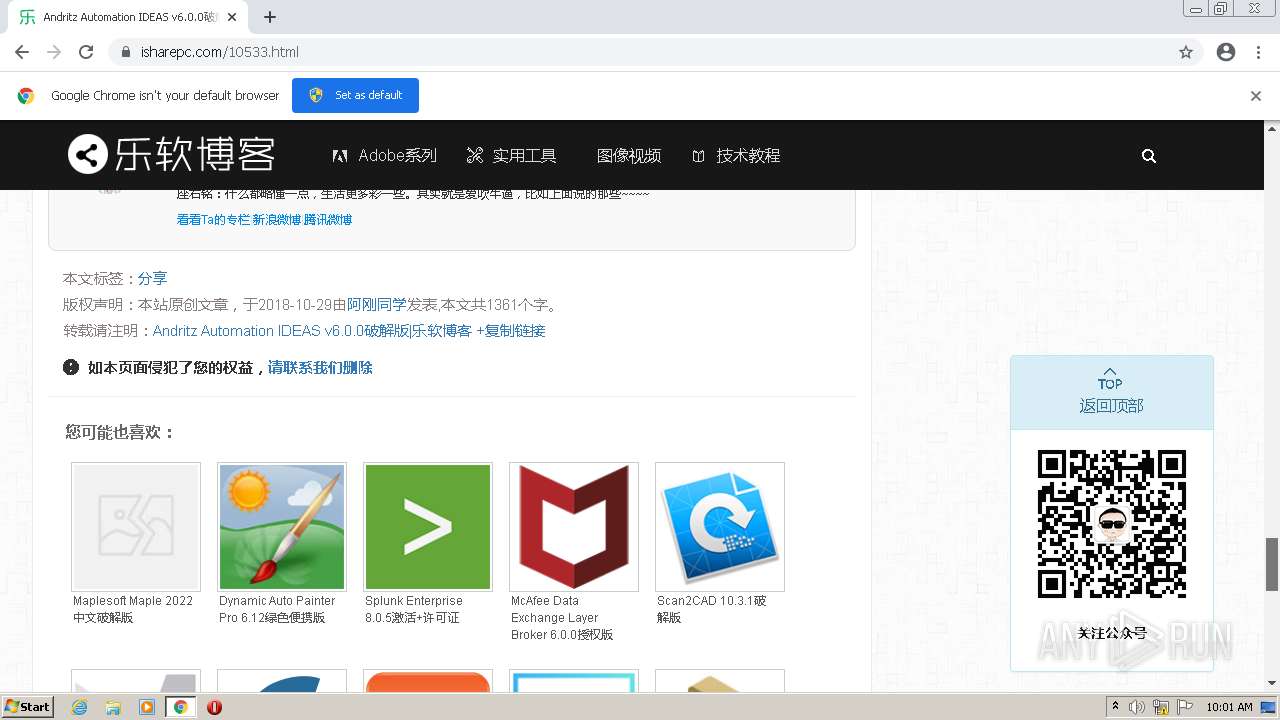
Task: Close the Andritz Automation IDEAS tab
Action: pos(232,17)
